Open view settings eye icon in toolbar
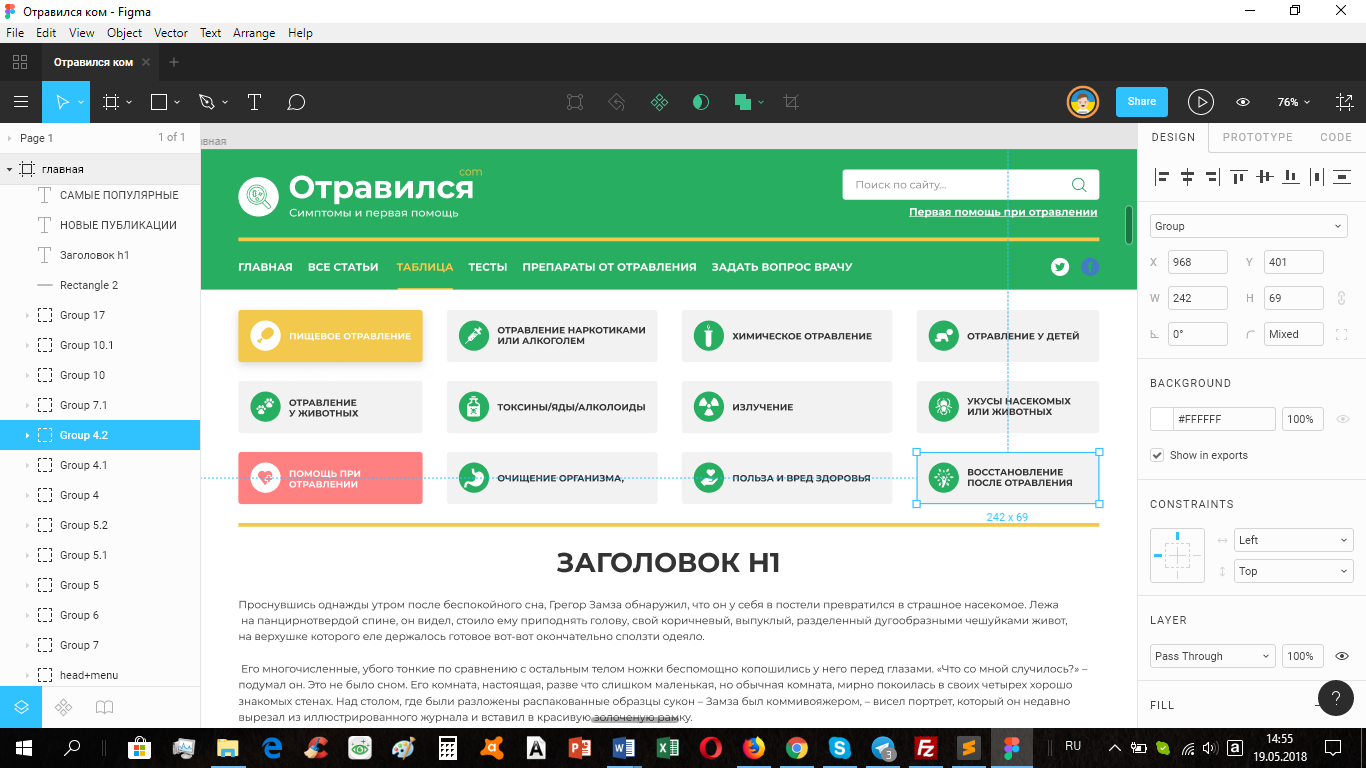Image resolution: width=1366 pixels, height=768 pixels. [1243, 102]
